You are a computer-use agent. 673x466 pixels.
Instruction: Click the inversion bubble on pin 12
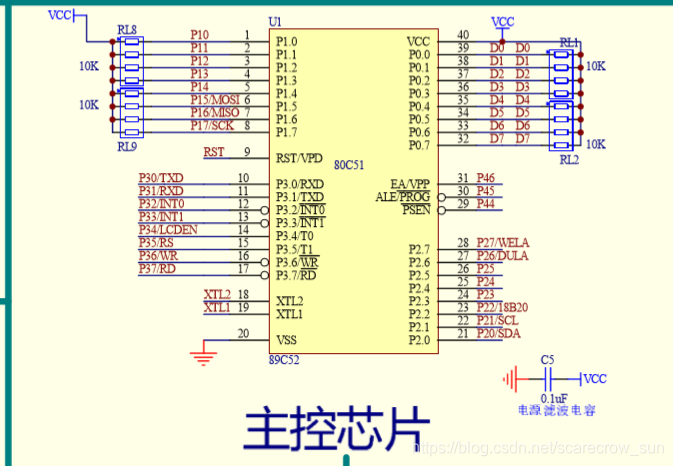click(265, 210)
